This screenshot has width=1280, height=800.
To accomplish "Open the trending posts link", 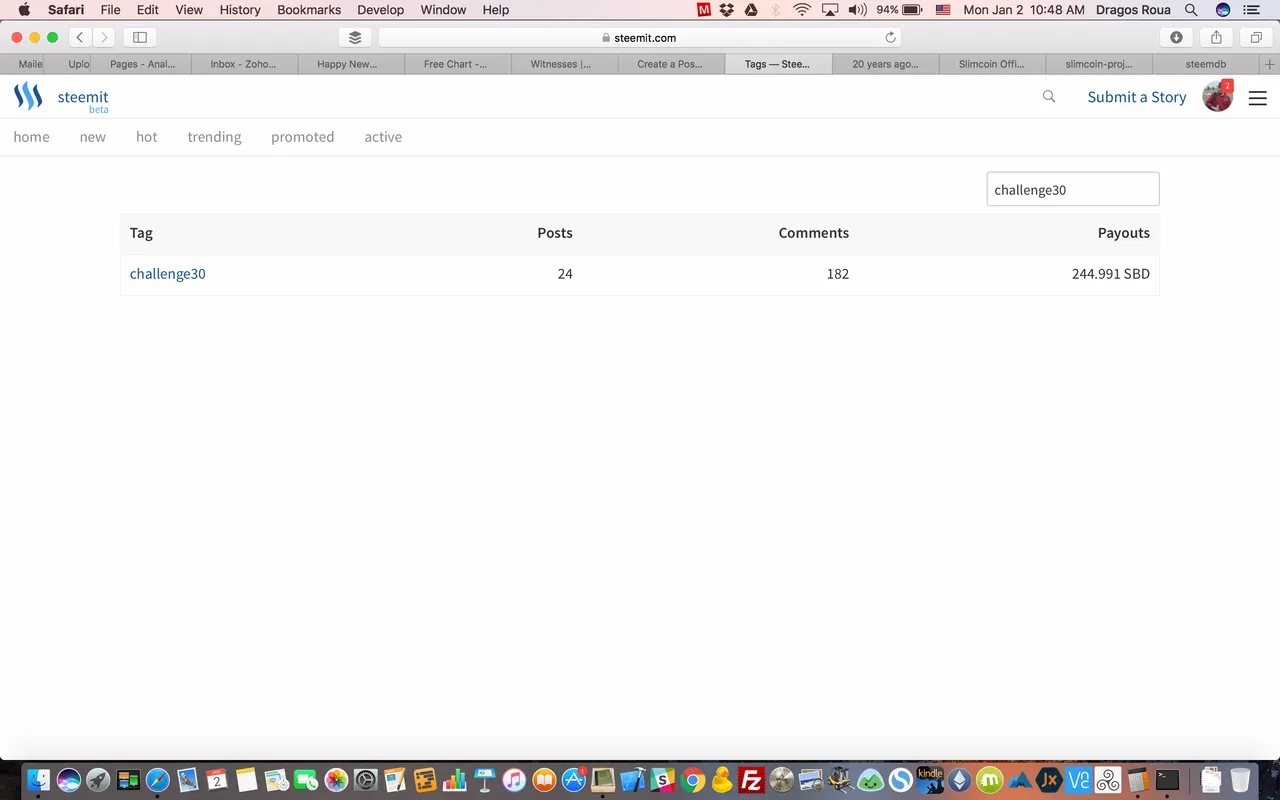I will pyautogui.click(x=214, y=137).
